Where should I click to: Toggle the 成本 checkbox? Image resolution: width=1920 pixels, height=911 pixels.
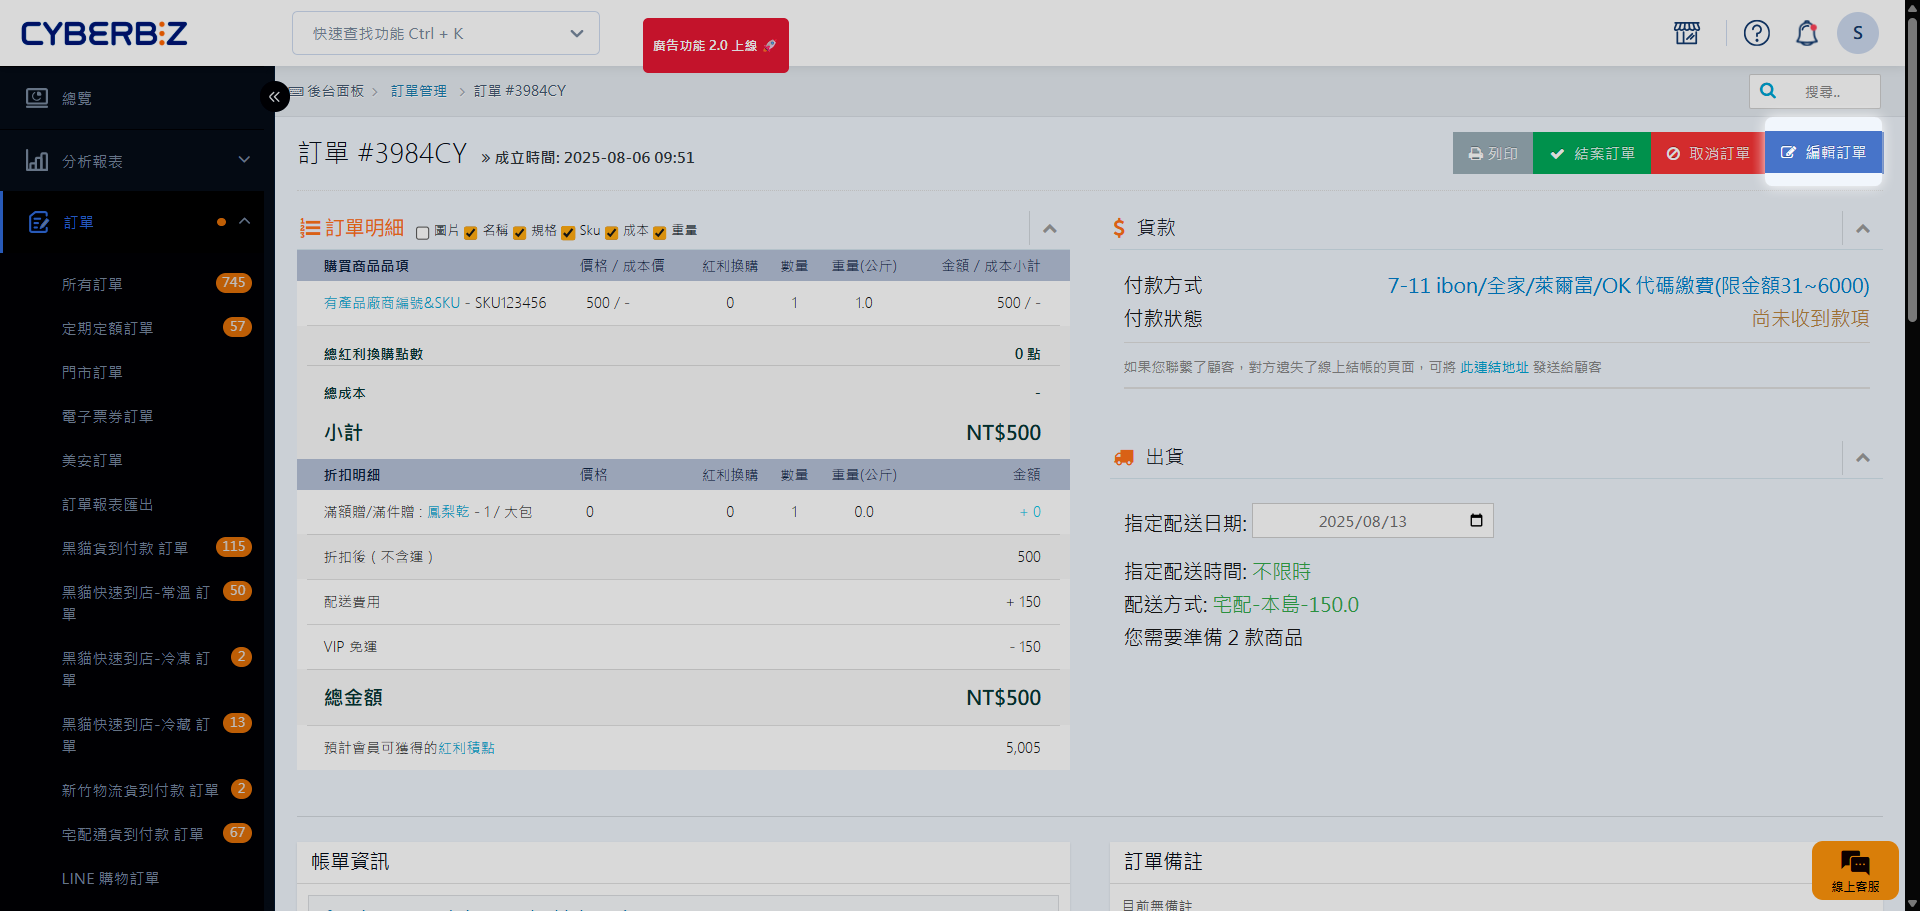pyautogui.click(x=611, y=232)
